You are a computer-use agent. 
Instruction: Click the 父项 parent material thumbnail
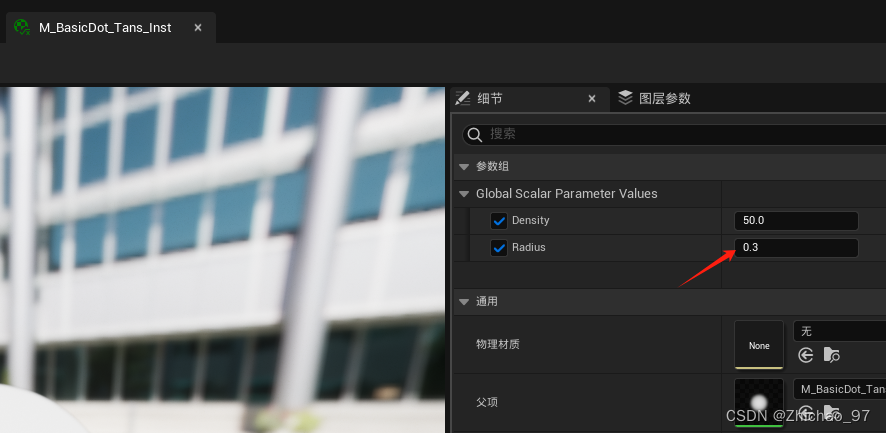coord(759,402)
